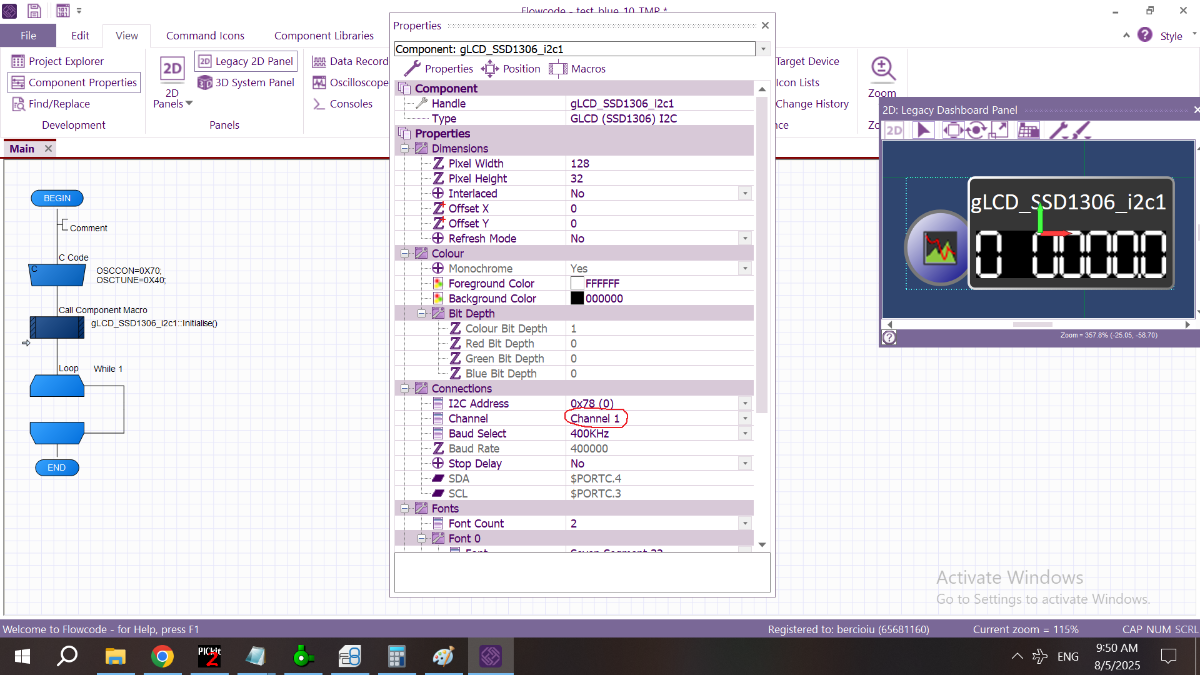Open the Baud Select dropdown
Image resolution: width=1200 pixels, height=675 pixels.
coord(744,433)
